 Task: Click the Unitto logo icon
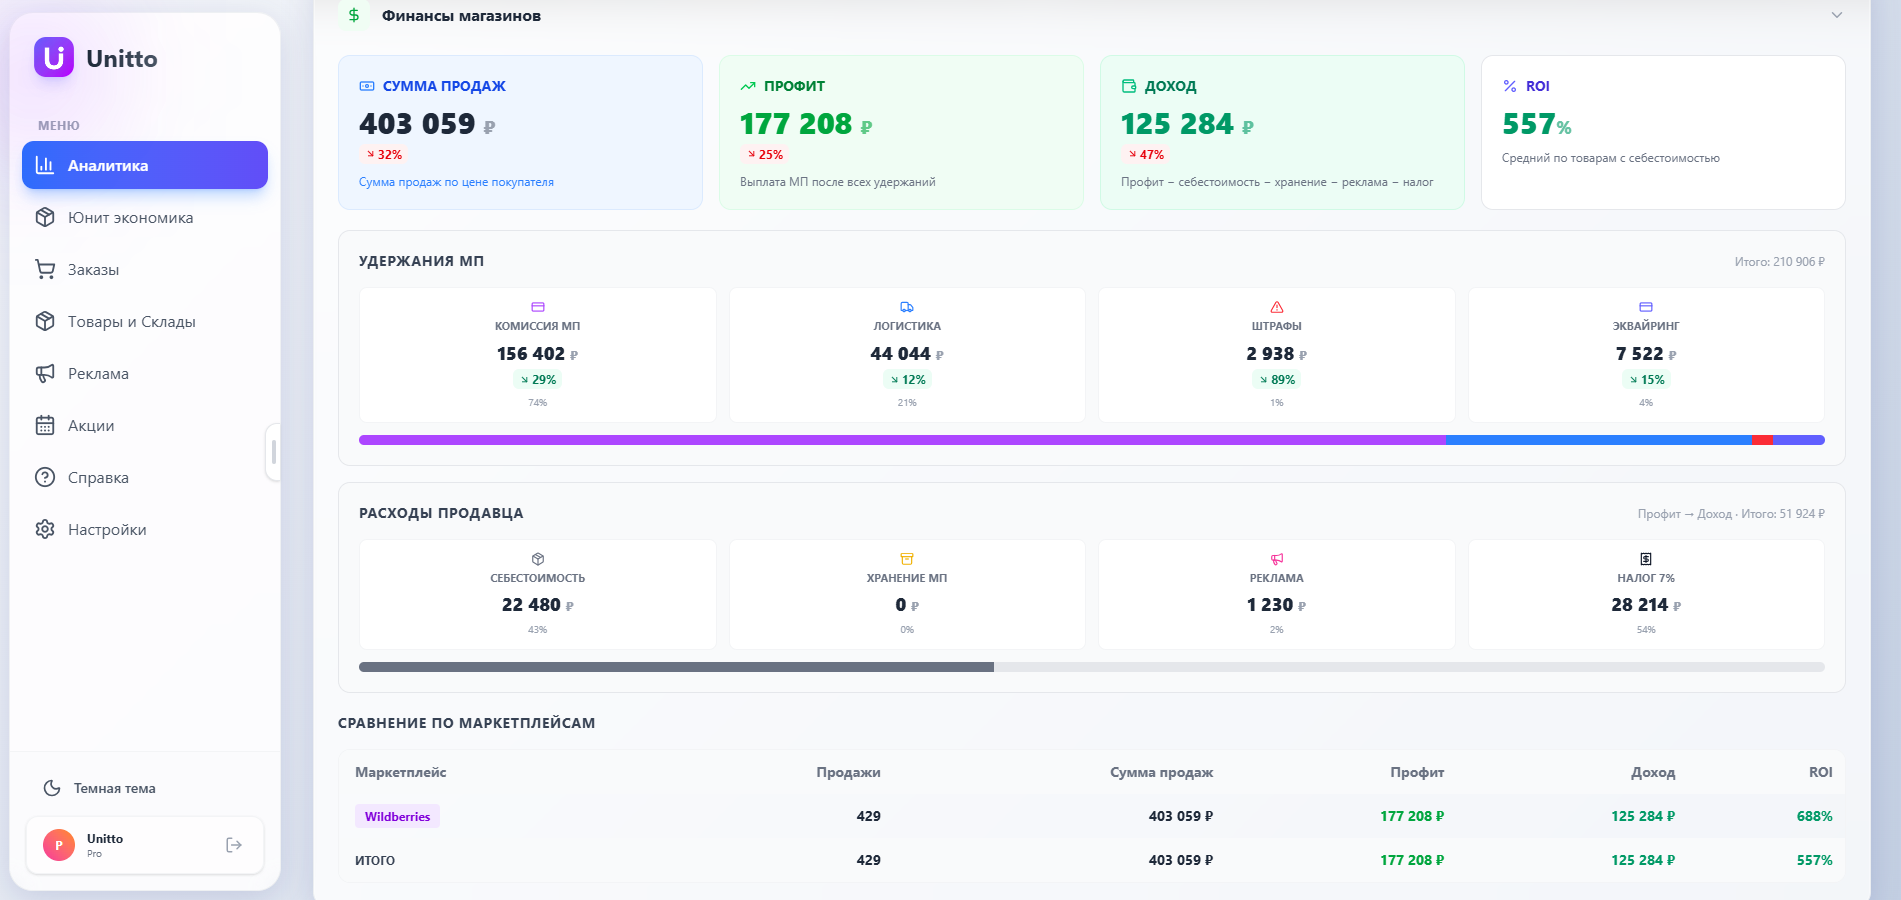pos(54,58)
